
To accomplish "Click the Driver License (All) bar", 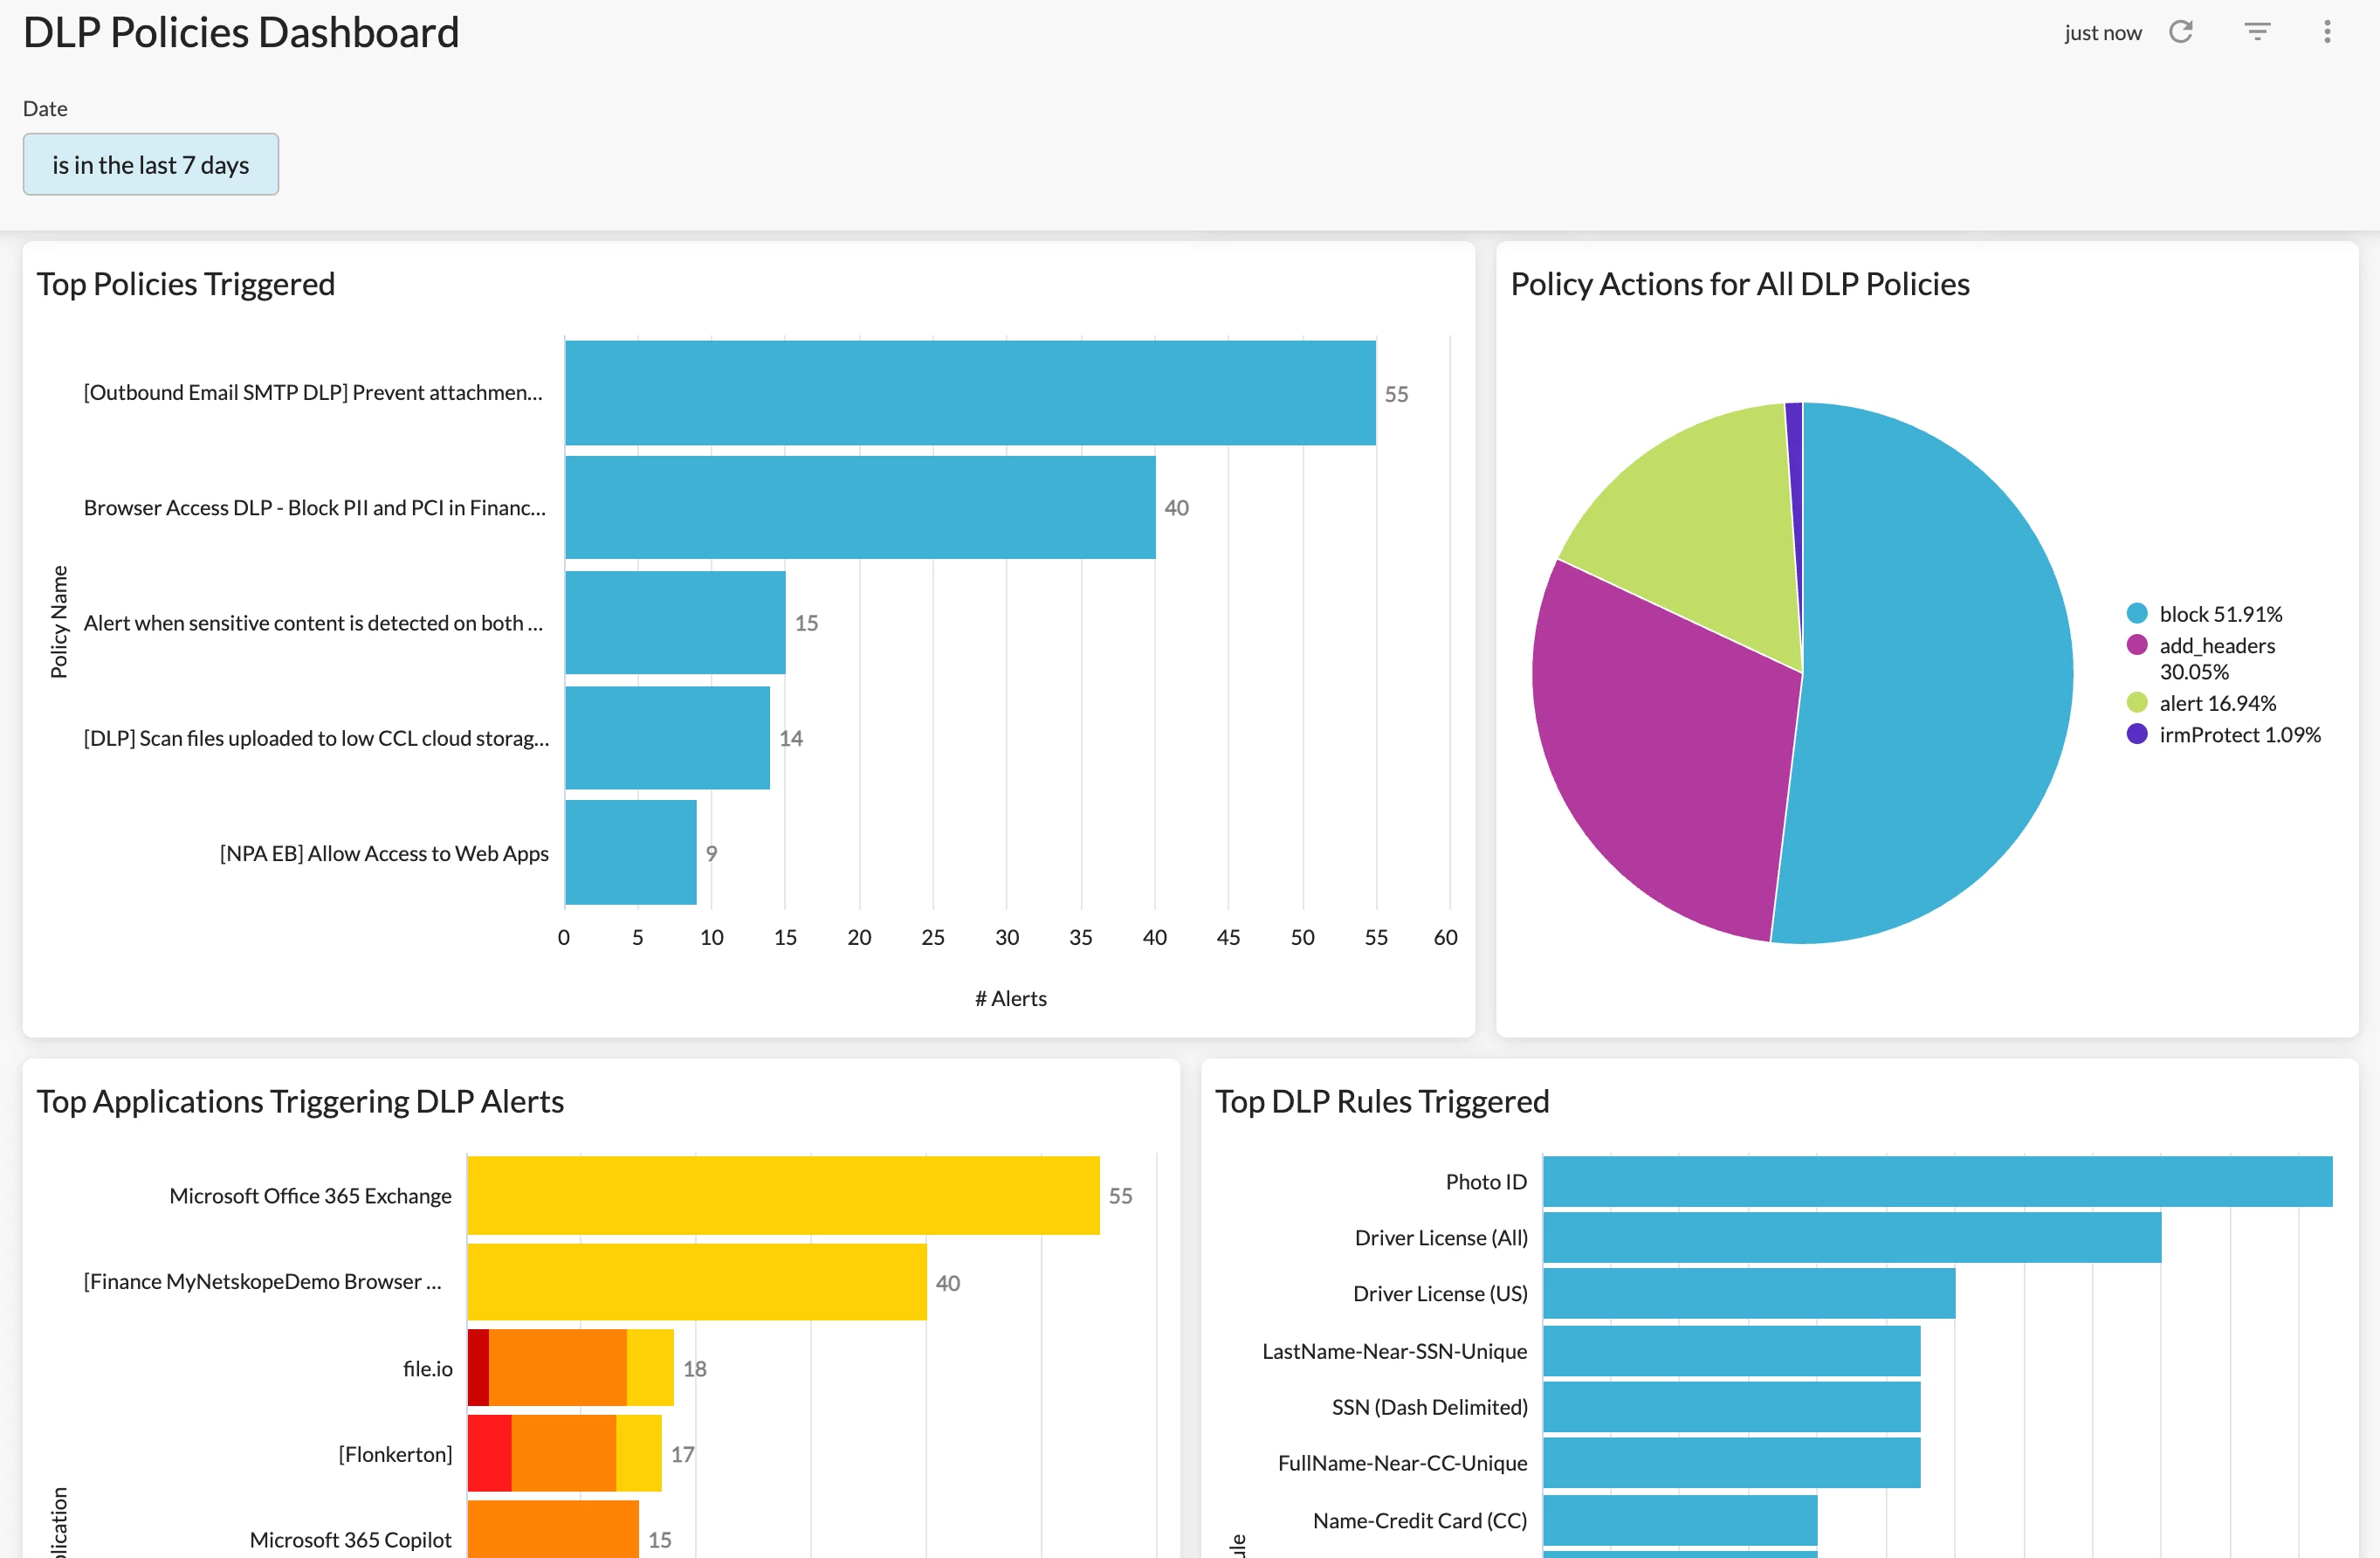I will point(1851,1238).
